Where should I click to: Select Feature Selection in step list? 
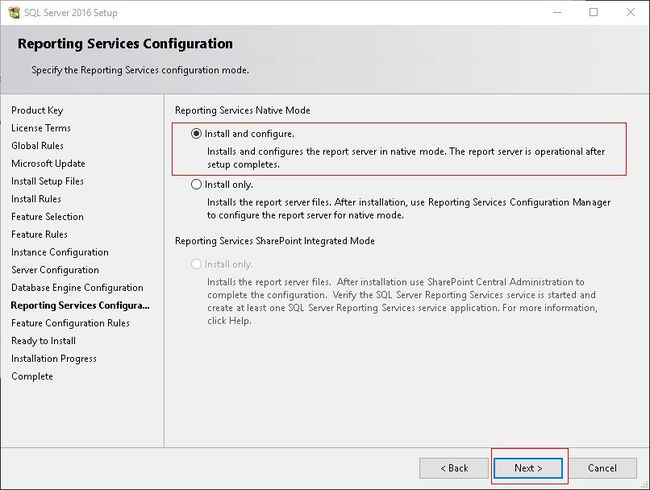click(47, 217)
